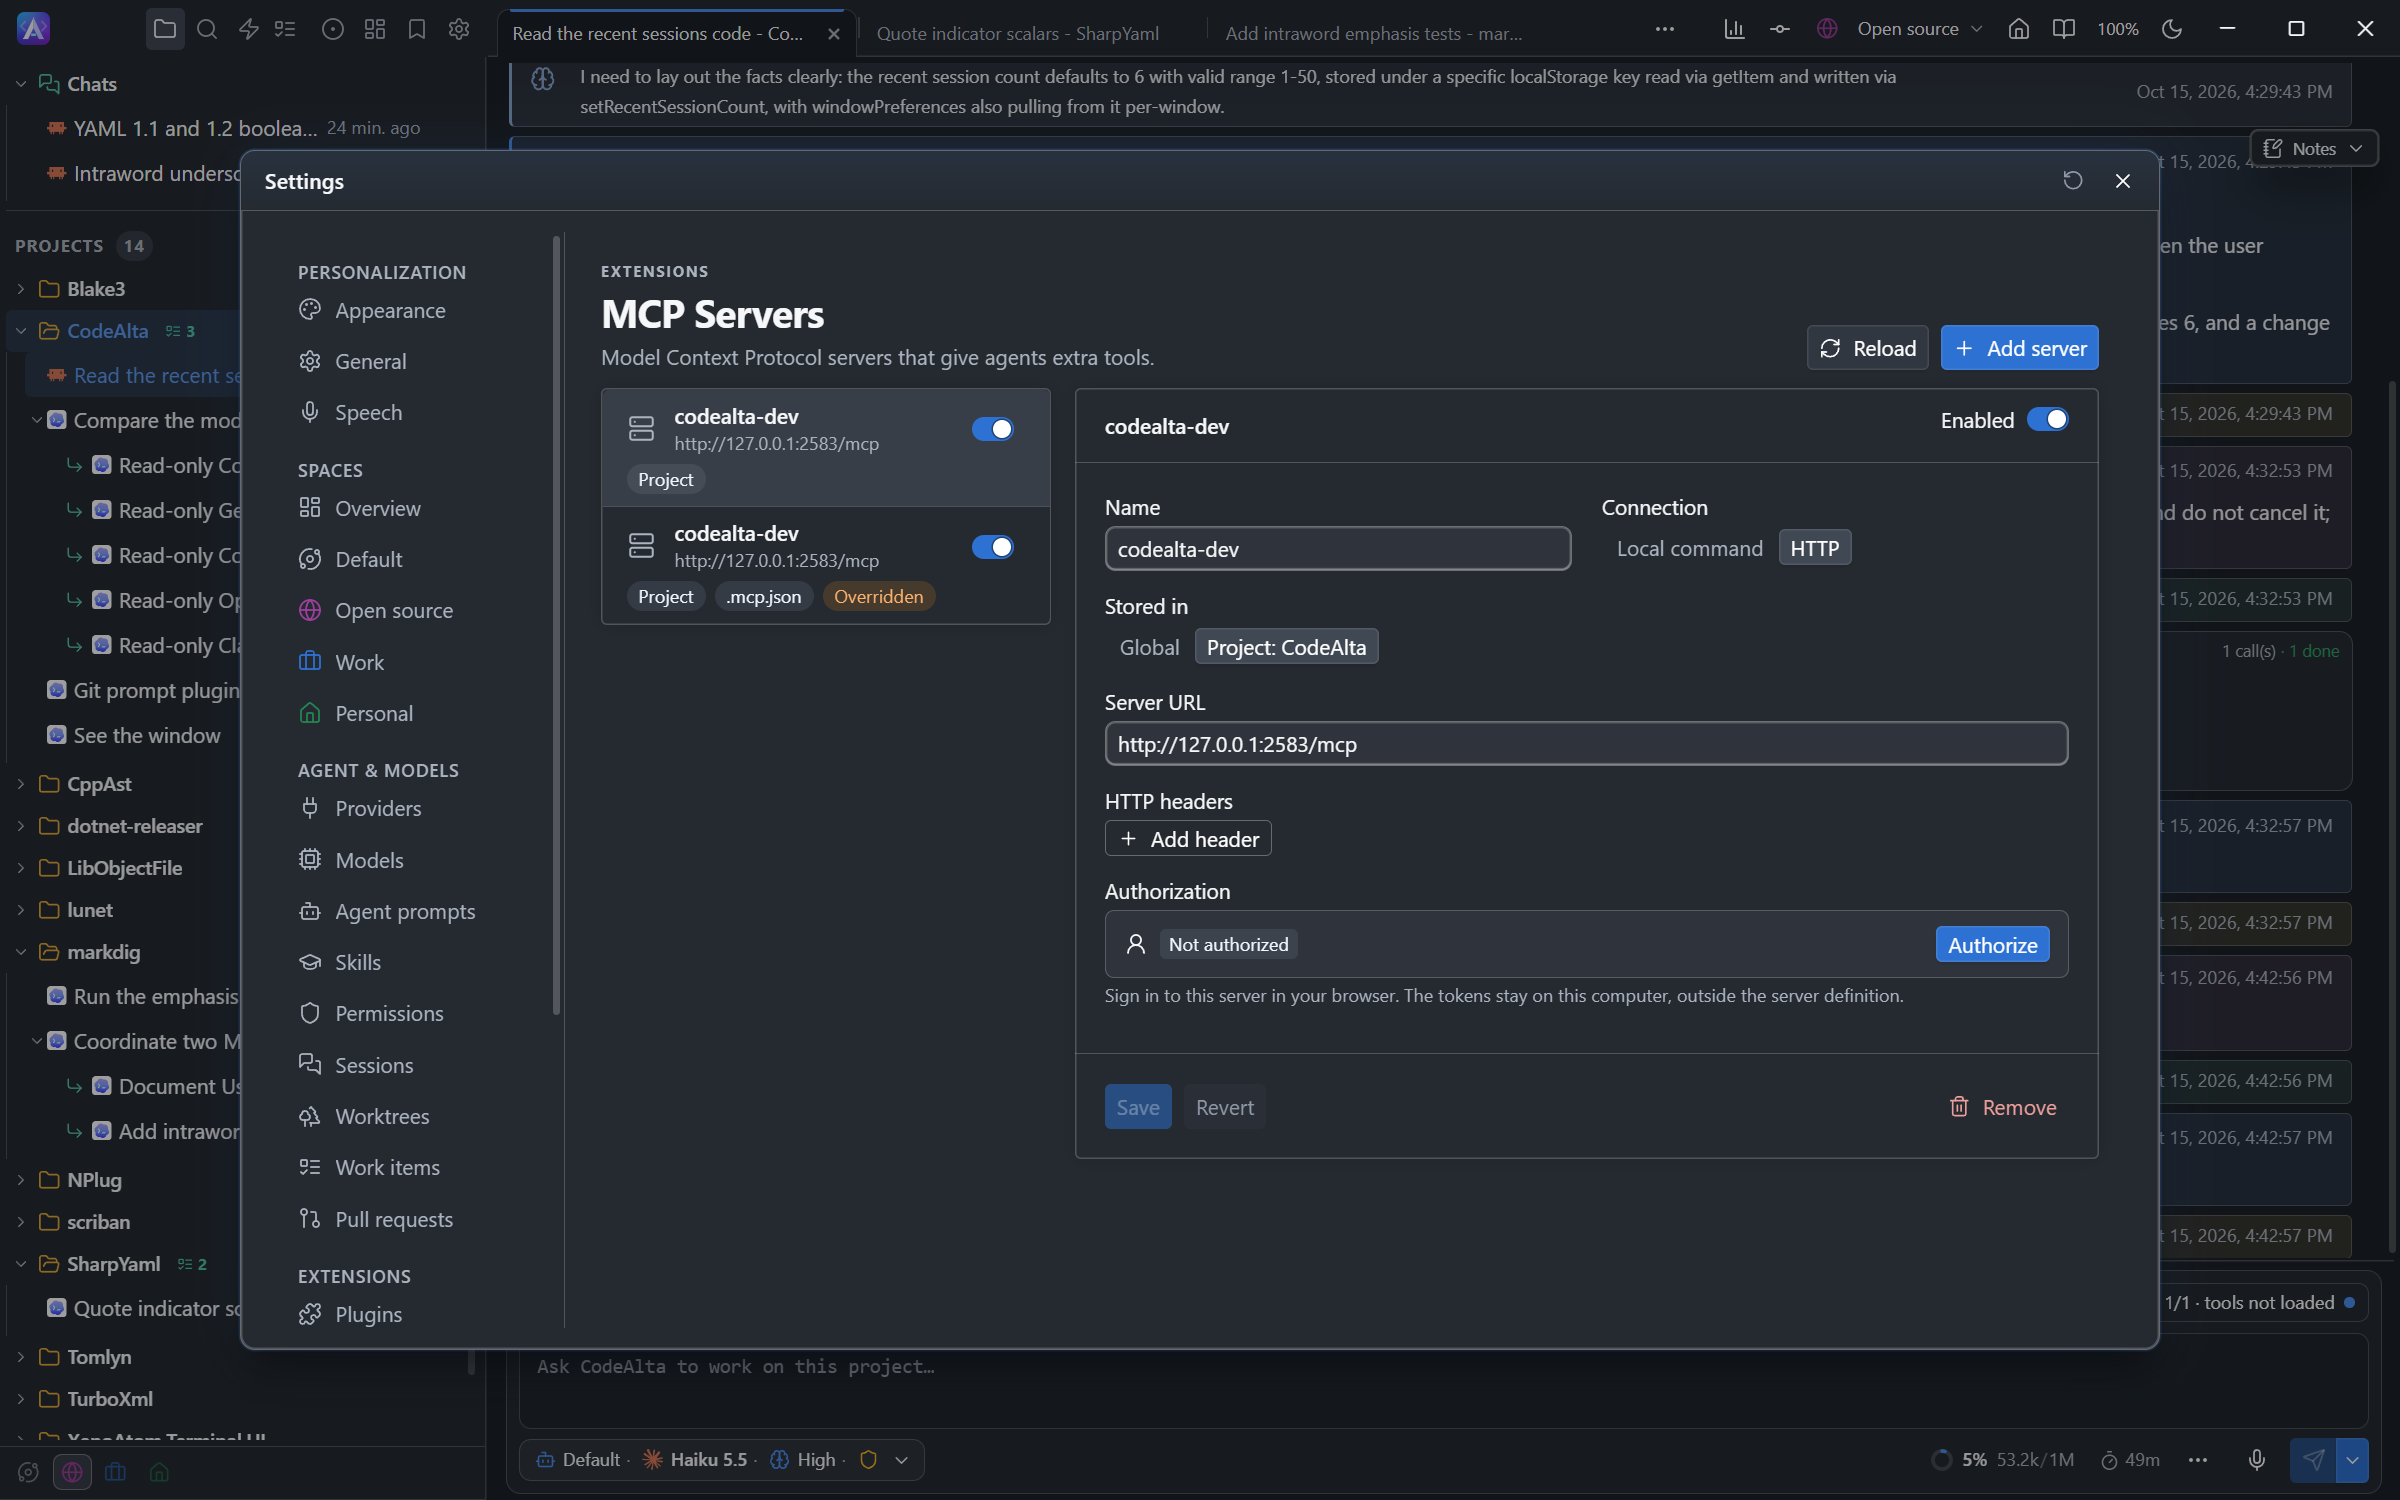Image resolution: width=2400 pixels, height=1500 pixels.
Task: Select HTTP connection type
Action: [1814, 548]
